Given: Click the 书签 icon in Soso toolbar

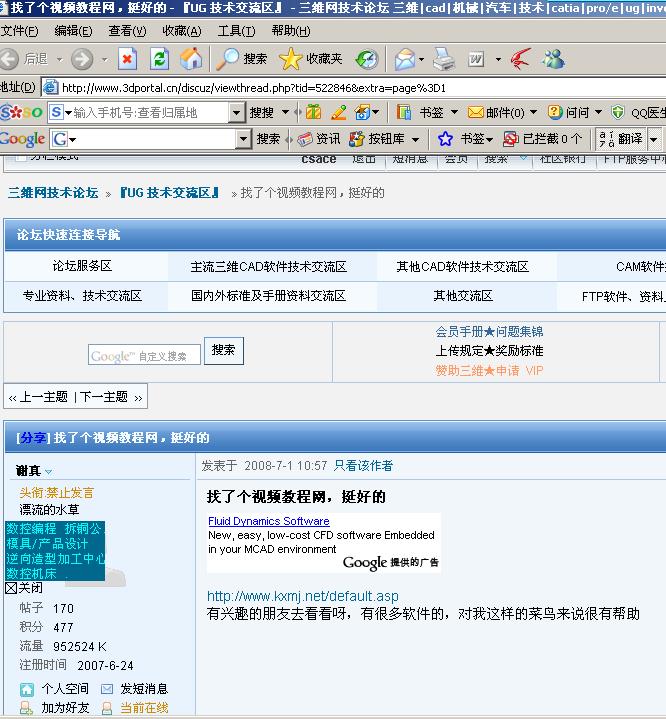Looking at the screenshot, I should 404,112.
